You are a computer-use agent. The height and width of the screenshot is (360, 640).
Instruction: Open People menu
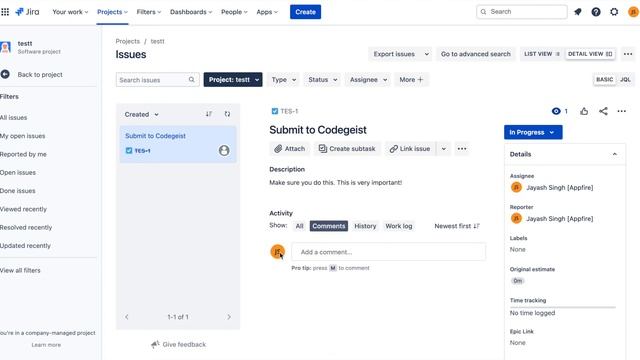(234, 12)
